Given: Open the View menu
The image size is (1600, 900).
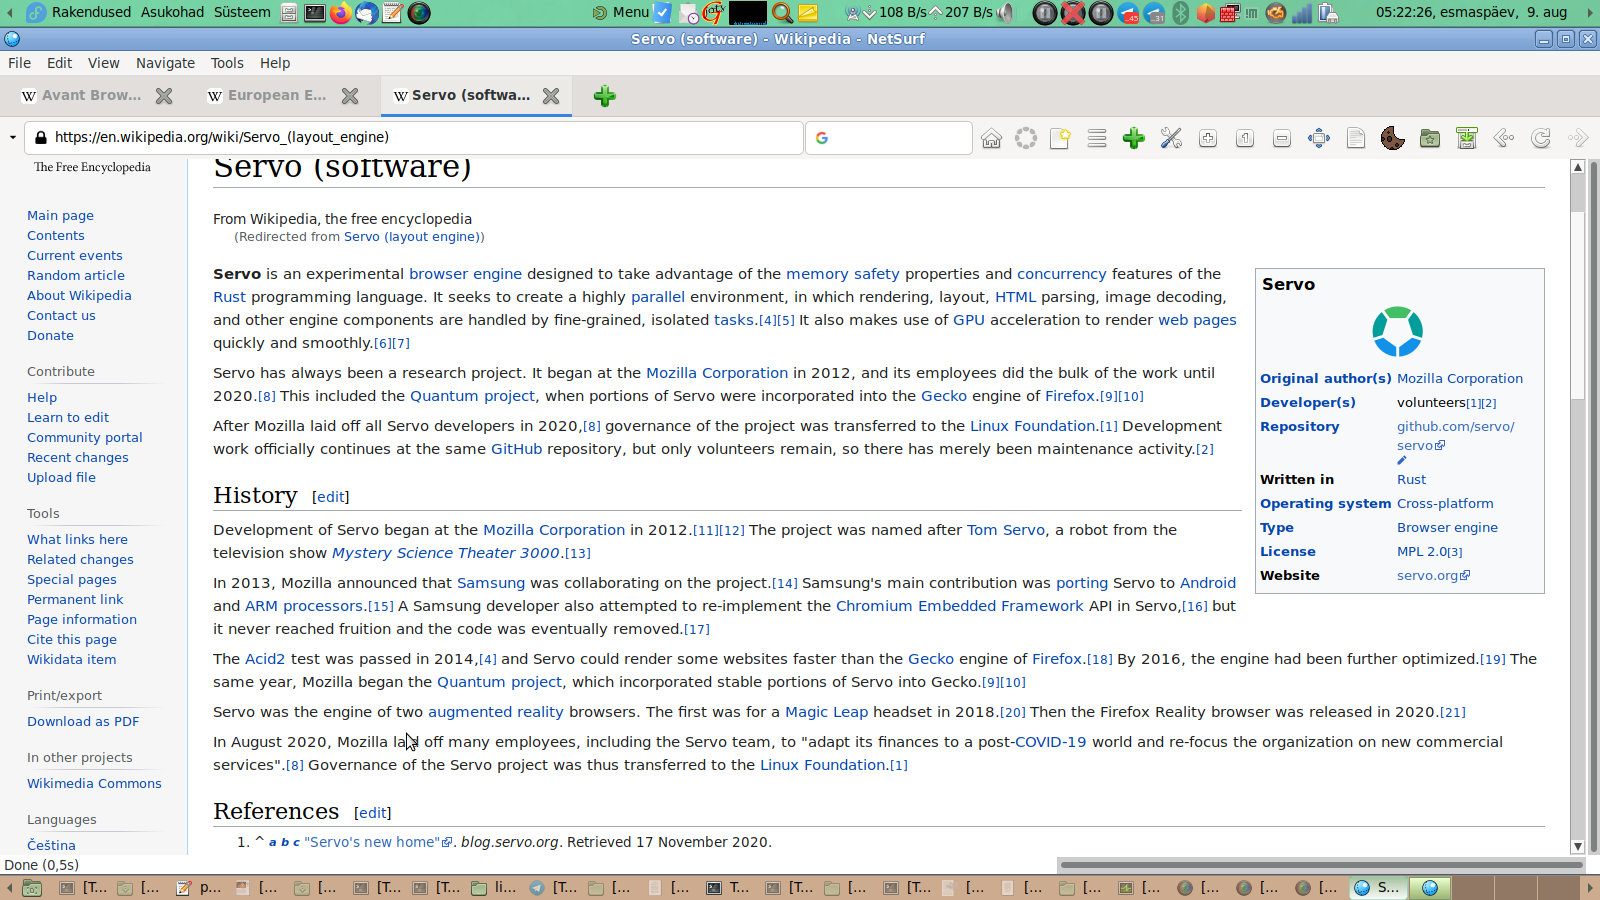Looking at the screenshot, I should point(104,63).
